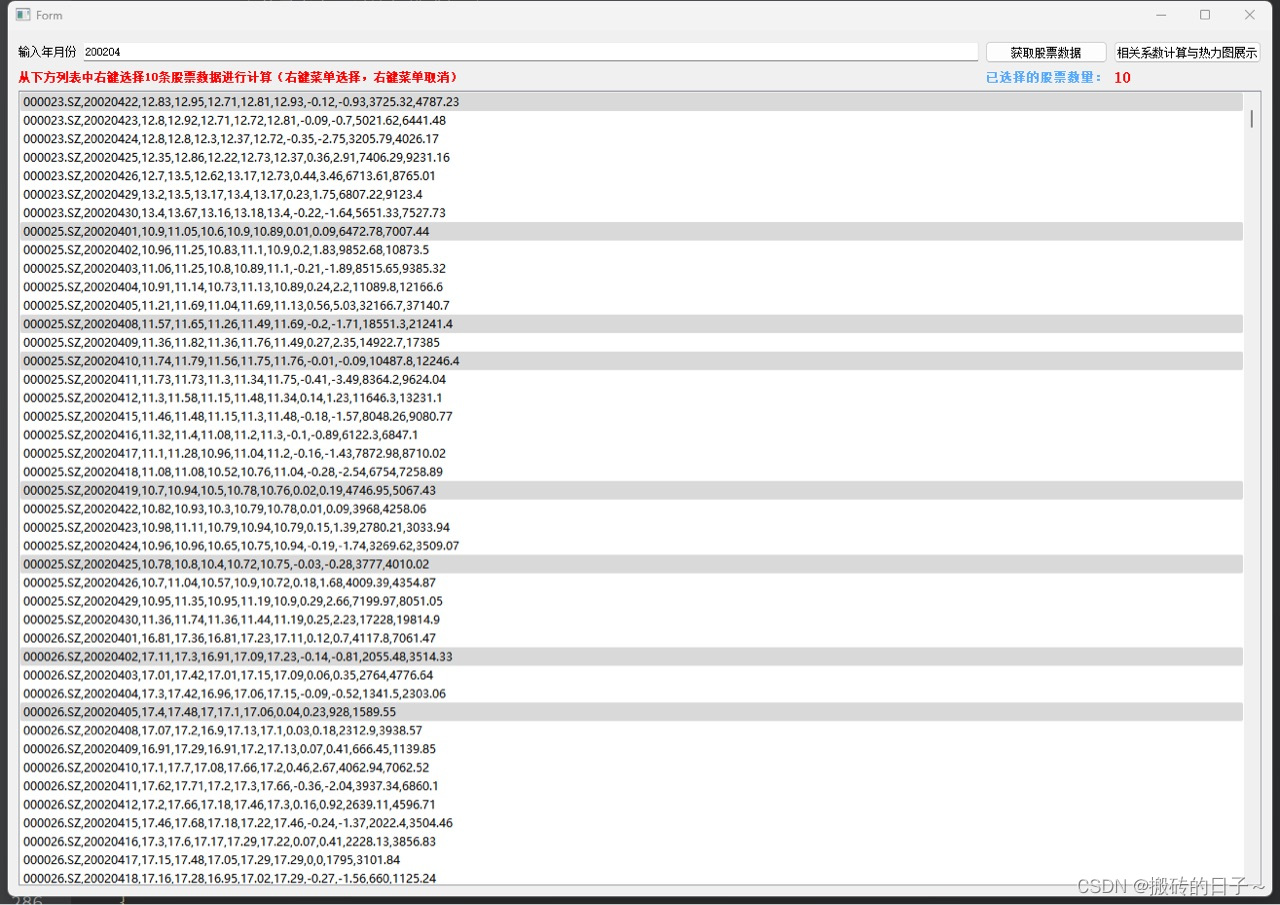Image resolution: width=1280 pixels, height=905 pixels.
Task: Select row 000025.SZ,20020430
Action: point(631,620)
